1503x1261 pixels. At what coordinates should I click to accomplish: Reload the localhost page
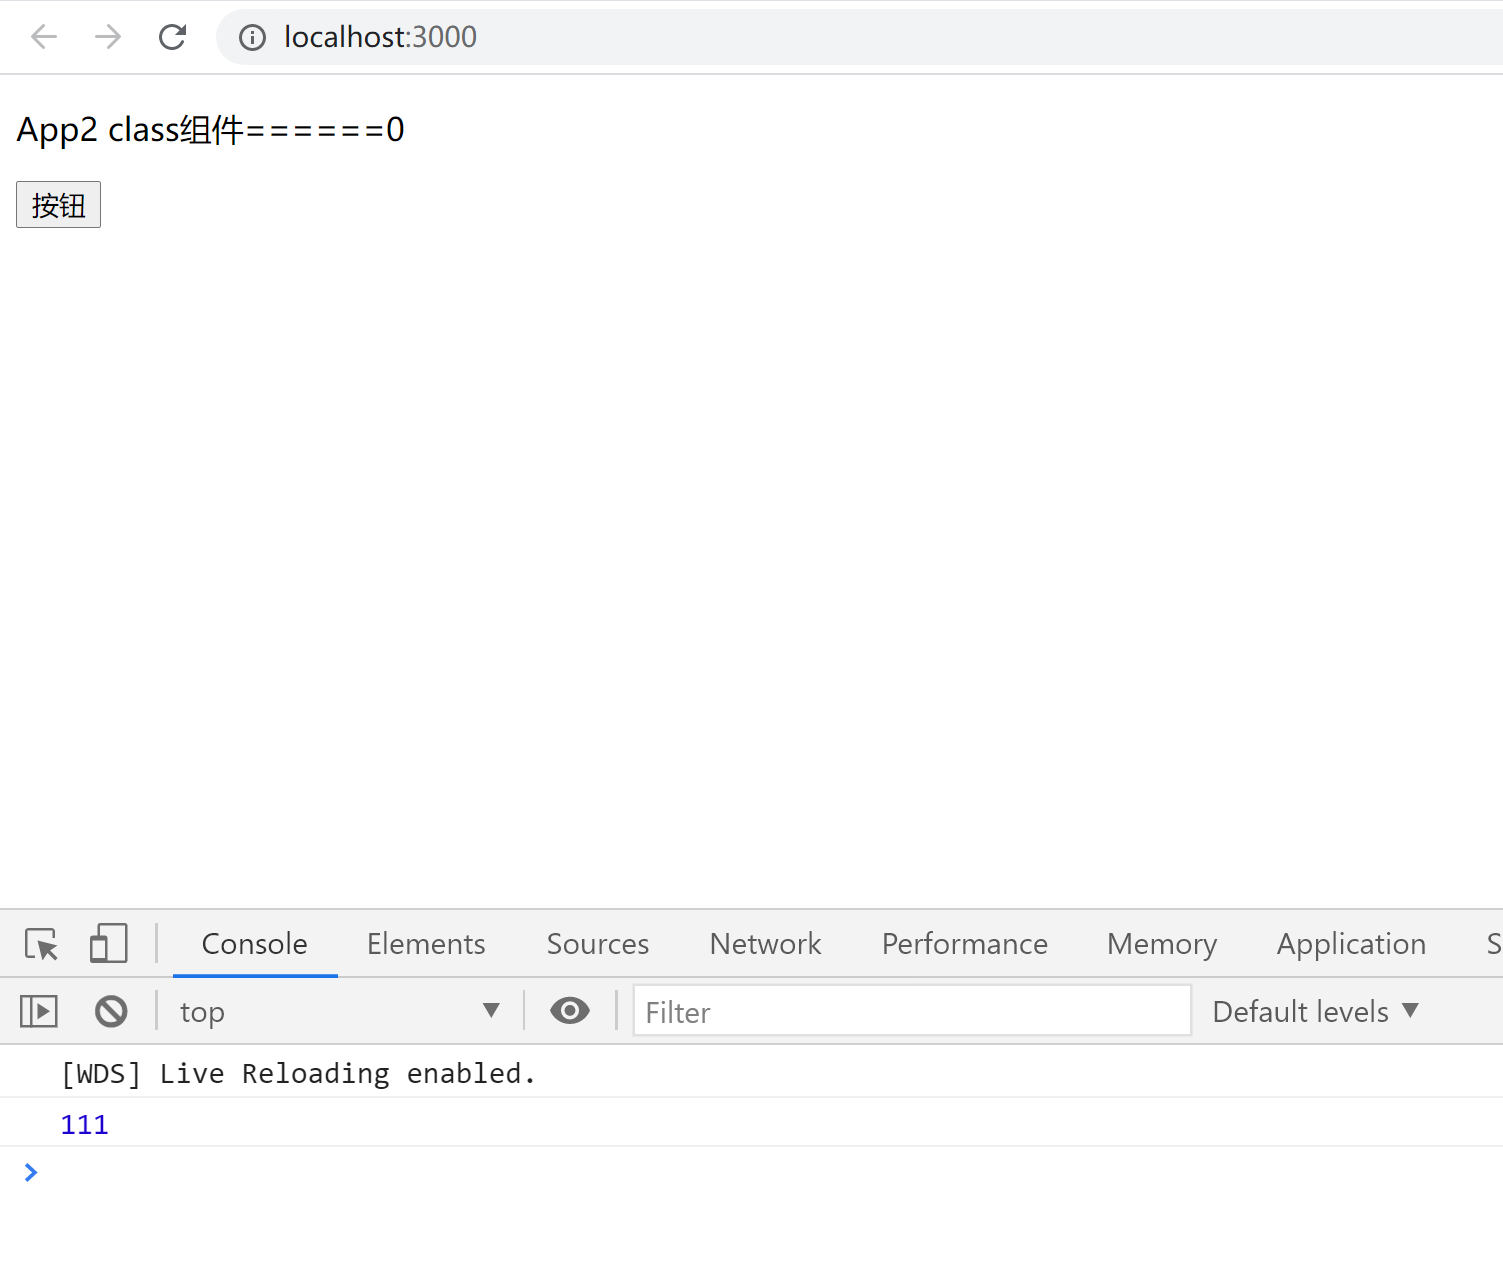(172, 37)
